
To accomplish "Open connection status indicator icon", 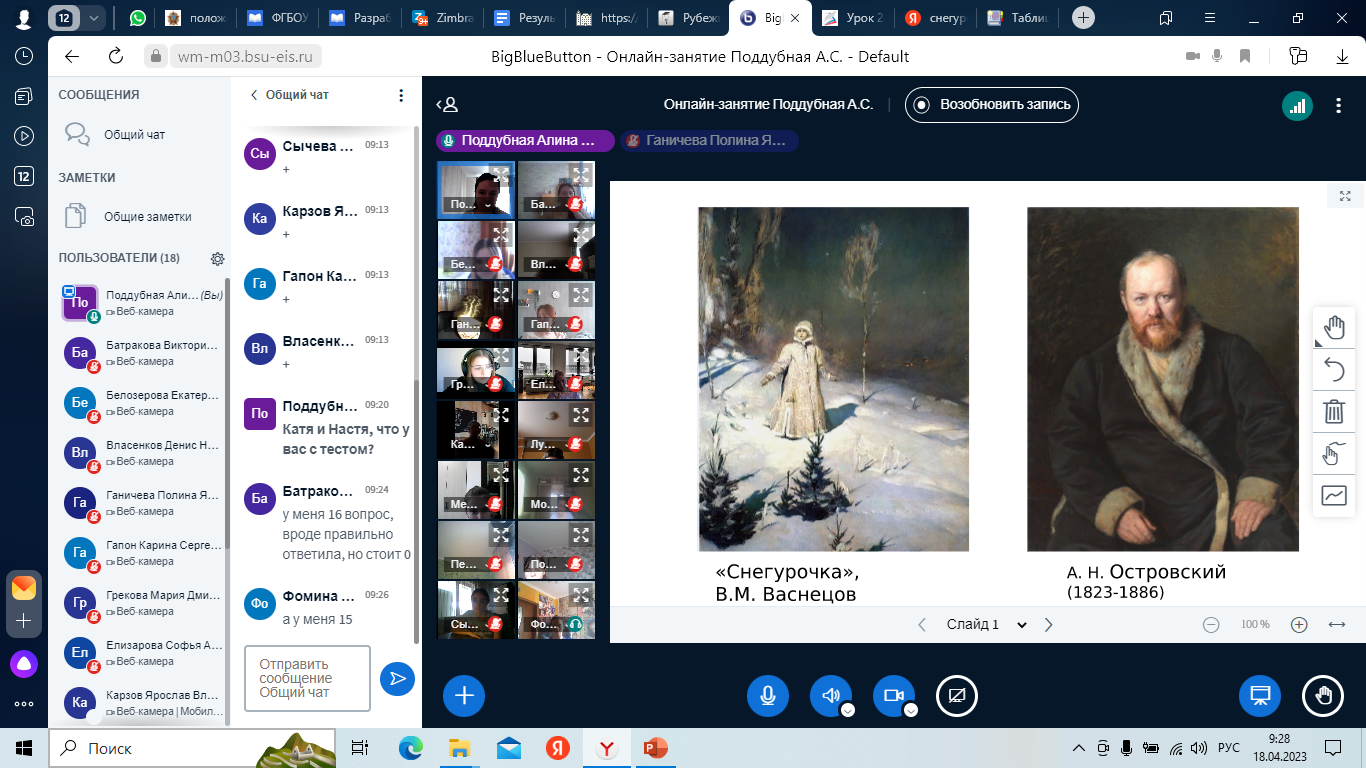I will [1298, 105].
